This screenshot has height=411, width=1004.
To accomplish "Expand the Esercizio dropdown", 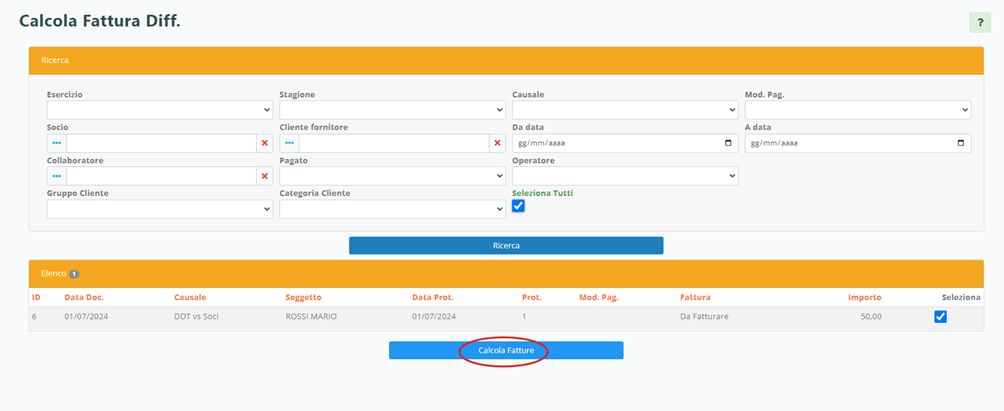I will (159, 110).
